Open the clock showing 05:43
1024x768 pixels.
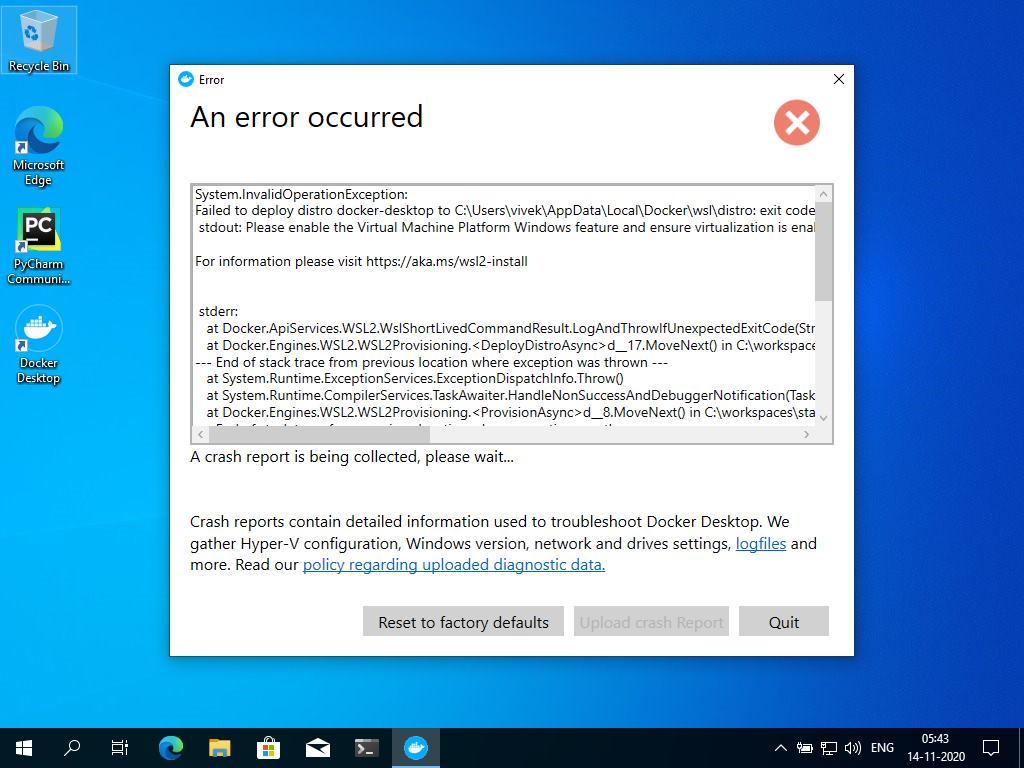(x=935, y=748)
